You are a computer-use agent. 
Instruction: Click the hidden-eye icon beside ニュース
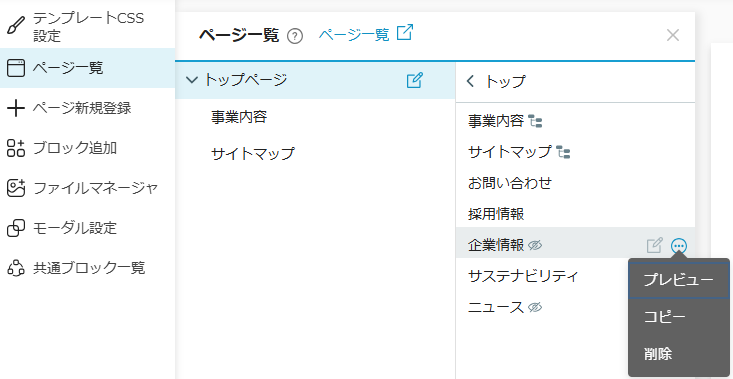[535, 307]
